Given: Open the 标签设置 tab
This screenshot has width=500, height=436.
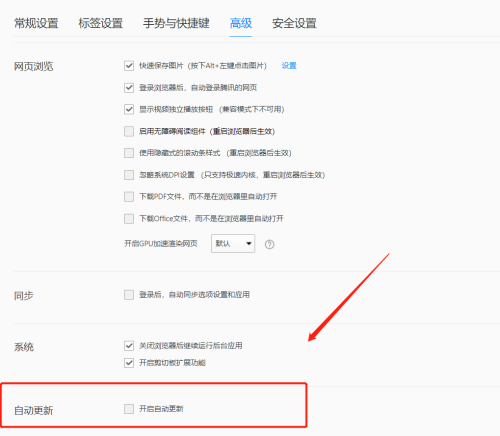Looking at the screenshot, I should pyautogui.click(x=101, y=23).
